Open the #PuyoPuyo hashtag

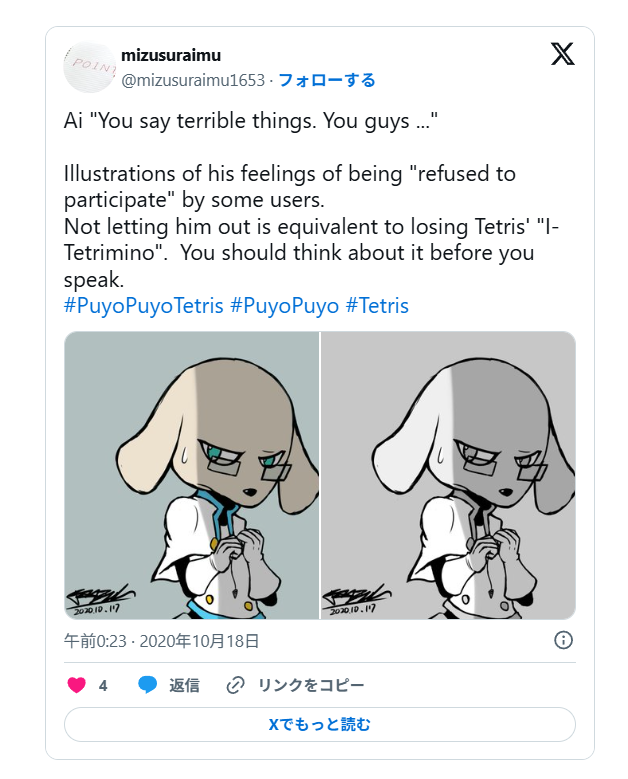pyautogui.click(x=284, y=305)
